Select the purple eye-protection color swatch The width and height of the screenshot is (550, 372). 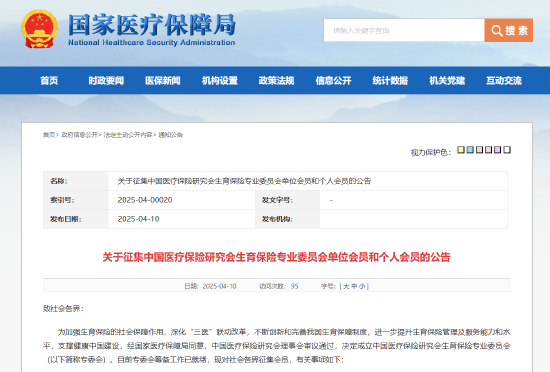tap(497, 150)
